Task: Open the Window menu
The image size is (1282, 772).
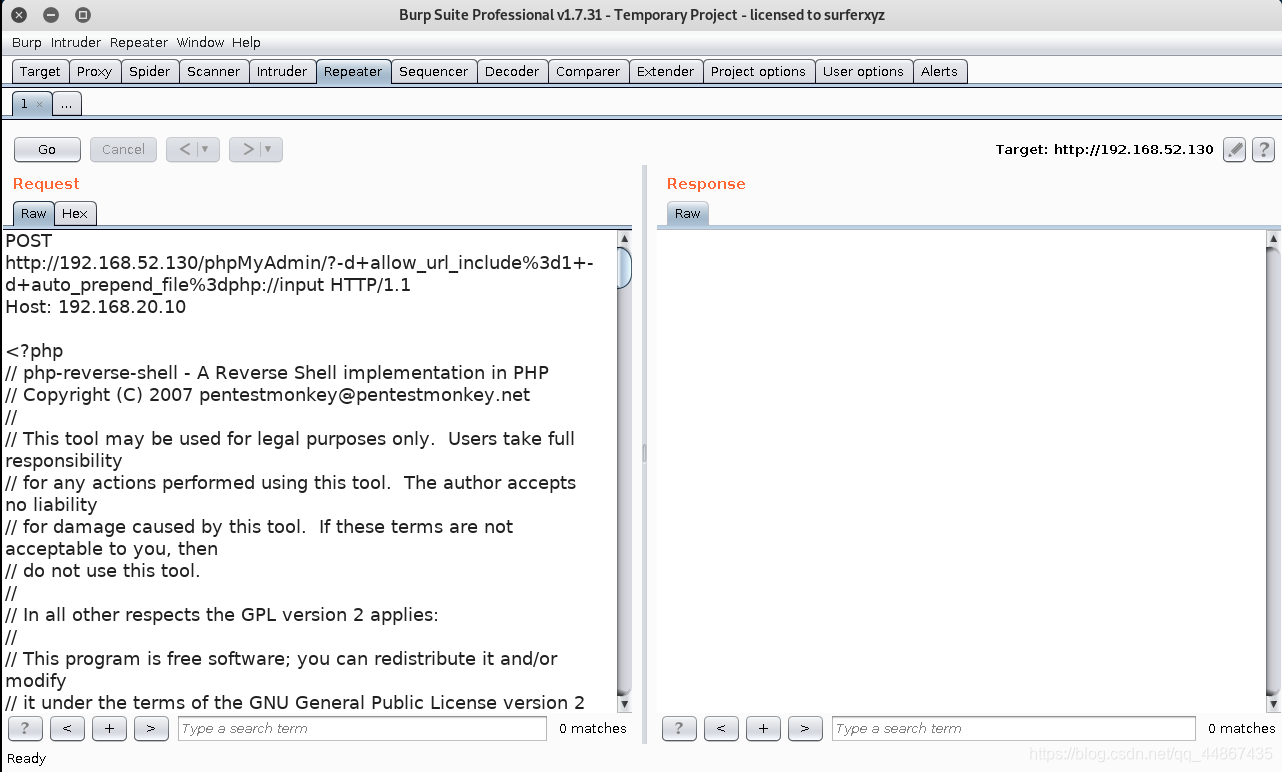Action: [x=200, y=42]
